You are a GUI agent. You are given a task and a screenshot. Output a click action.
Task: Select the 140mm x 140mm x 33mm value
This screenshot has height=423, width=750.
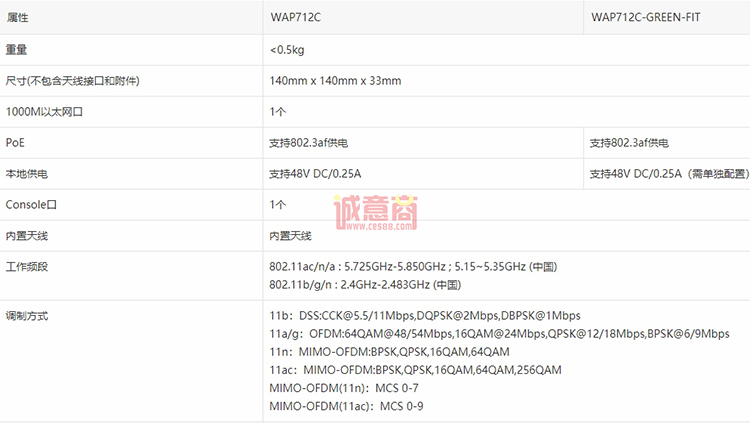point(335,81)
